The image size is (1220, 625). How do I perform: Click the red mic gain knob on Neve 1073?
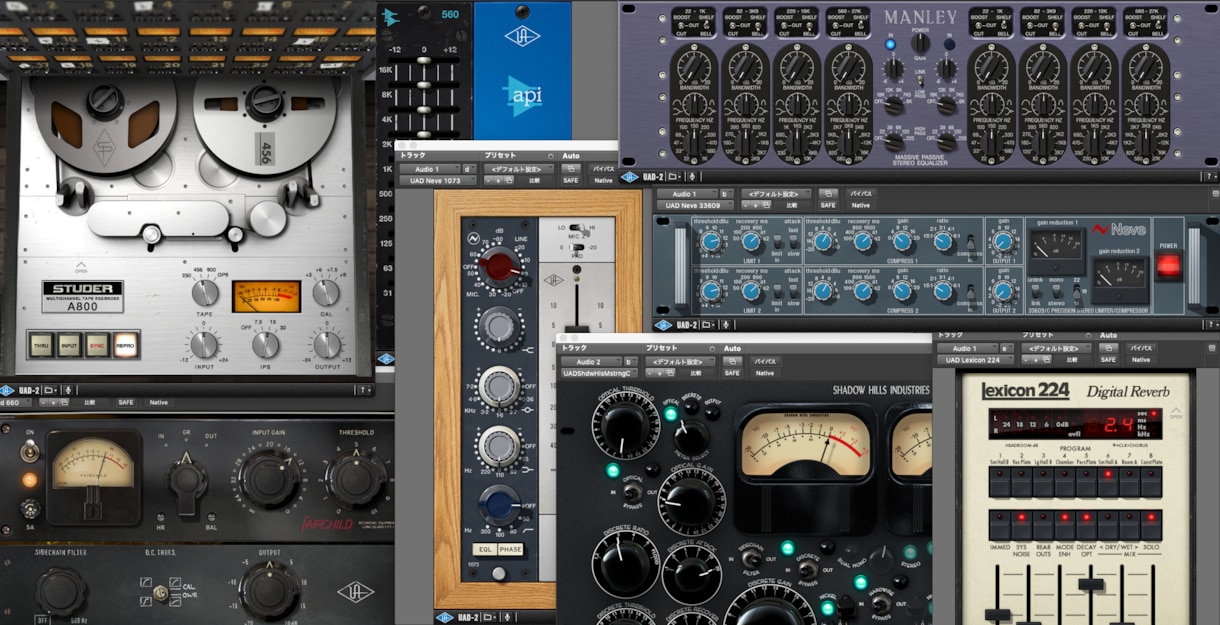tap(499, 267)
